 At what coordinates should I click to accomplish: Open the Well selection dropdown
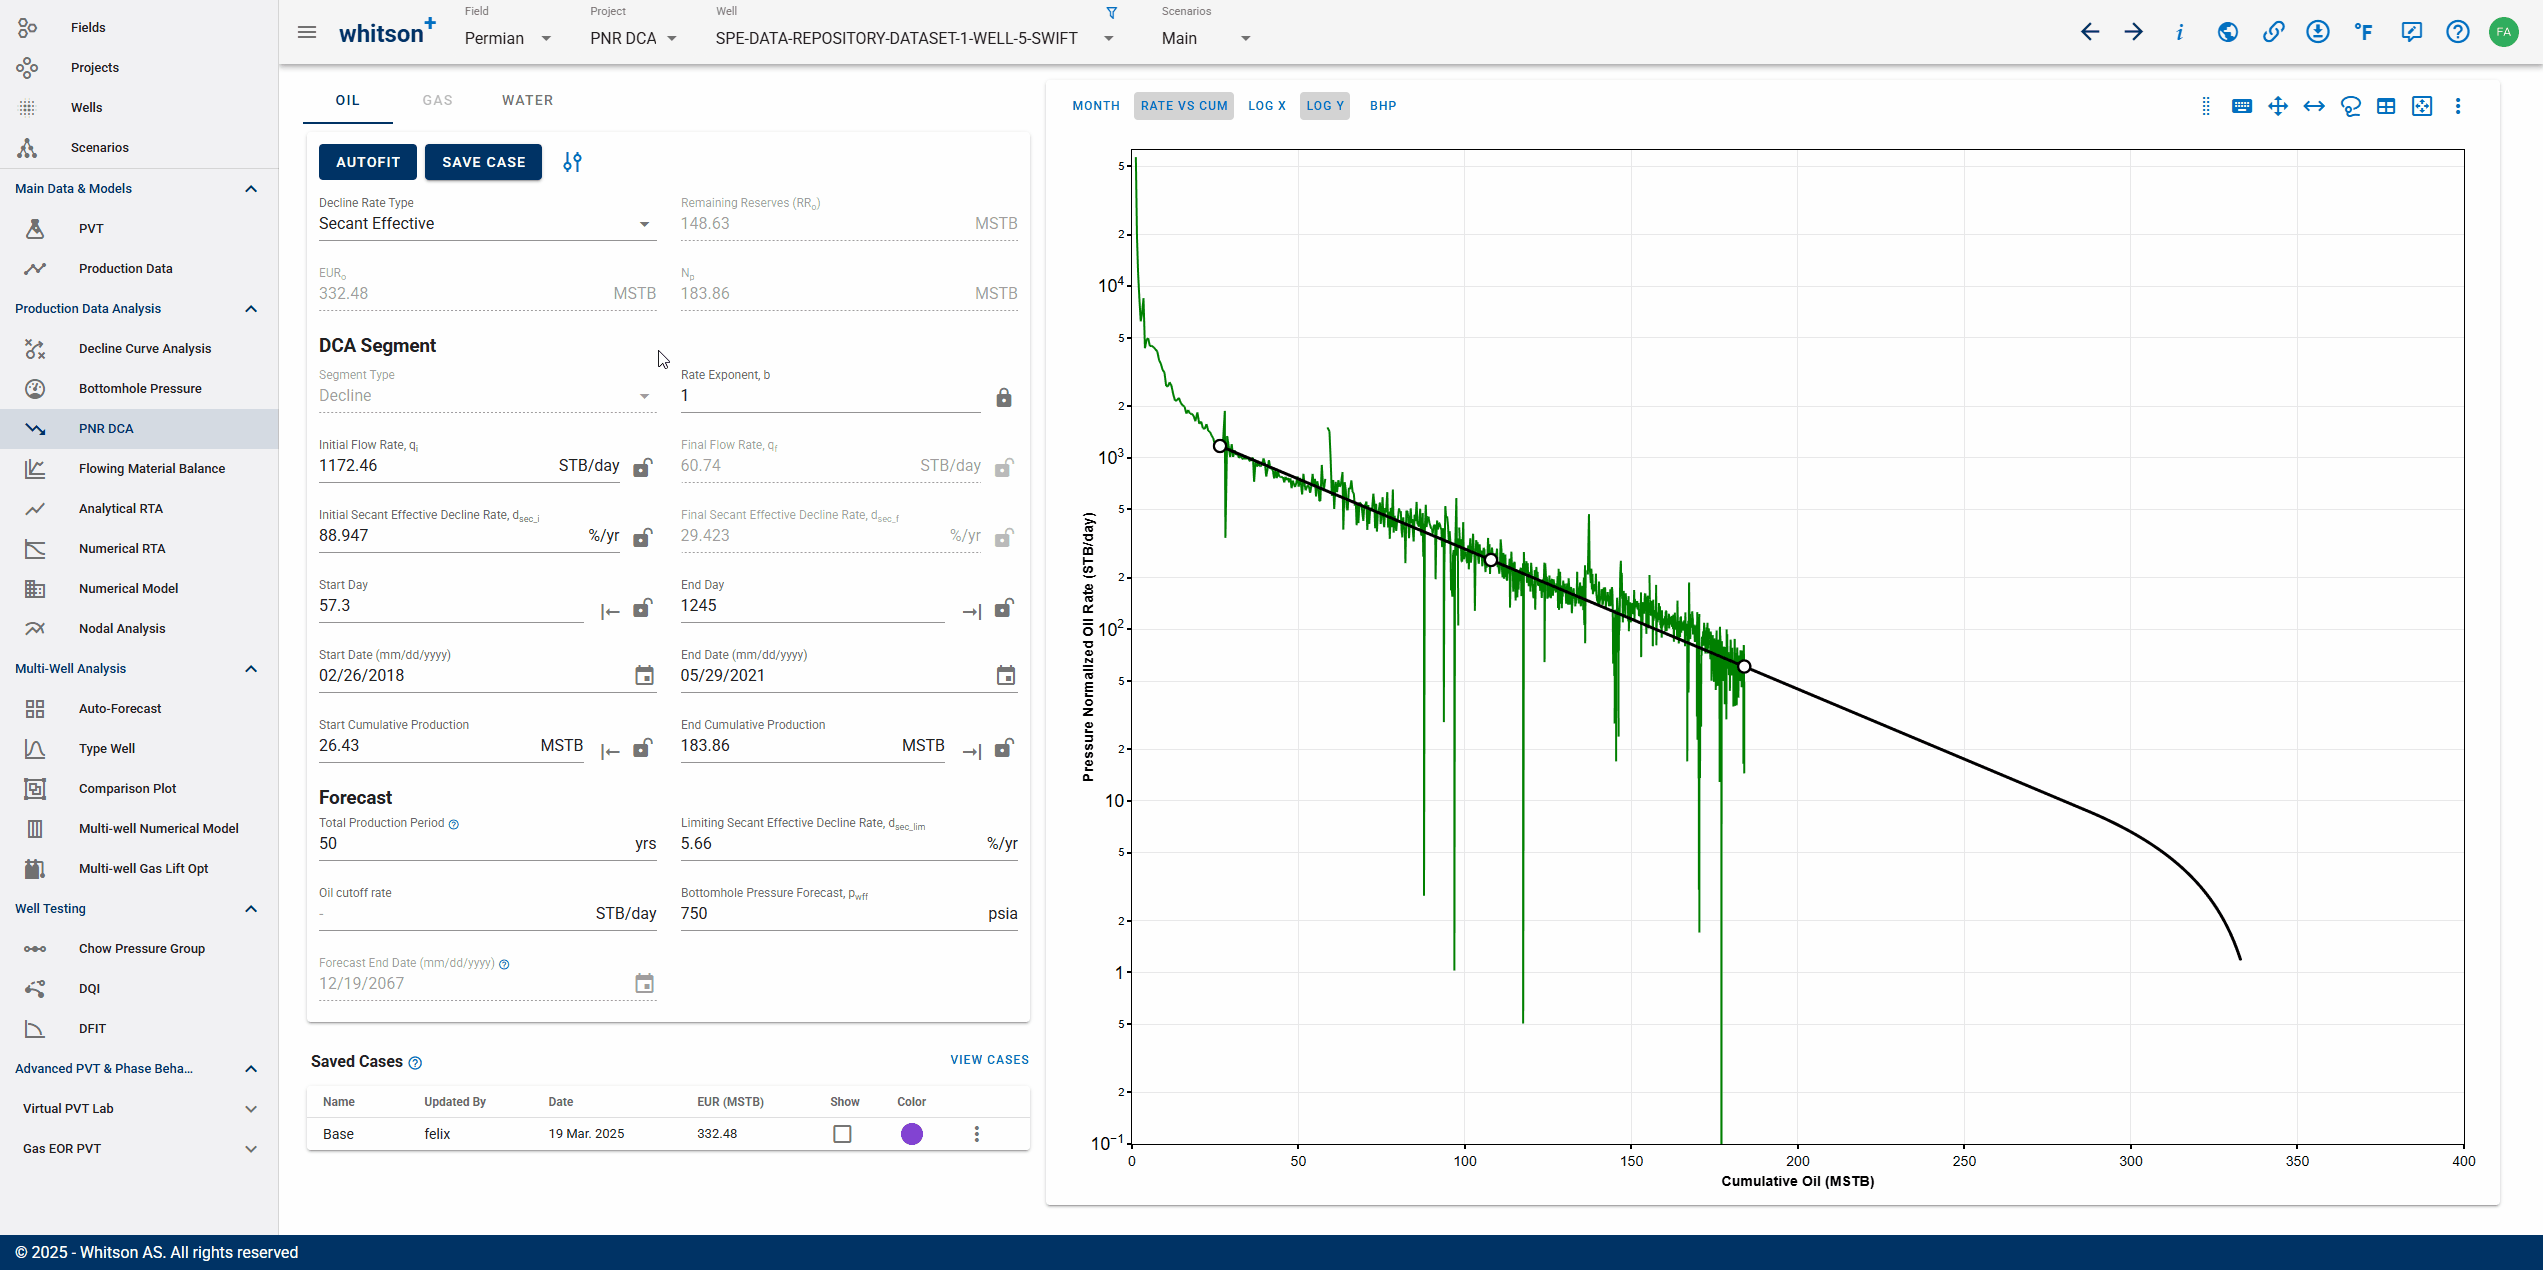[915, 38]
